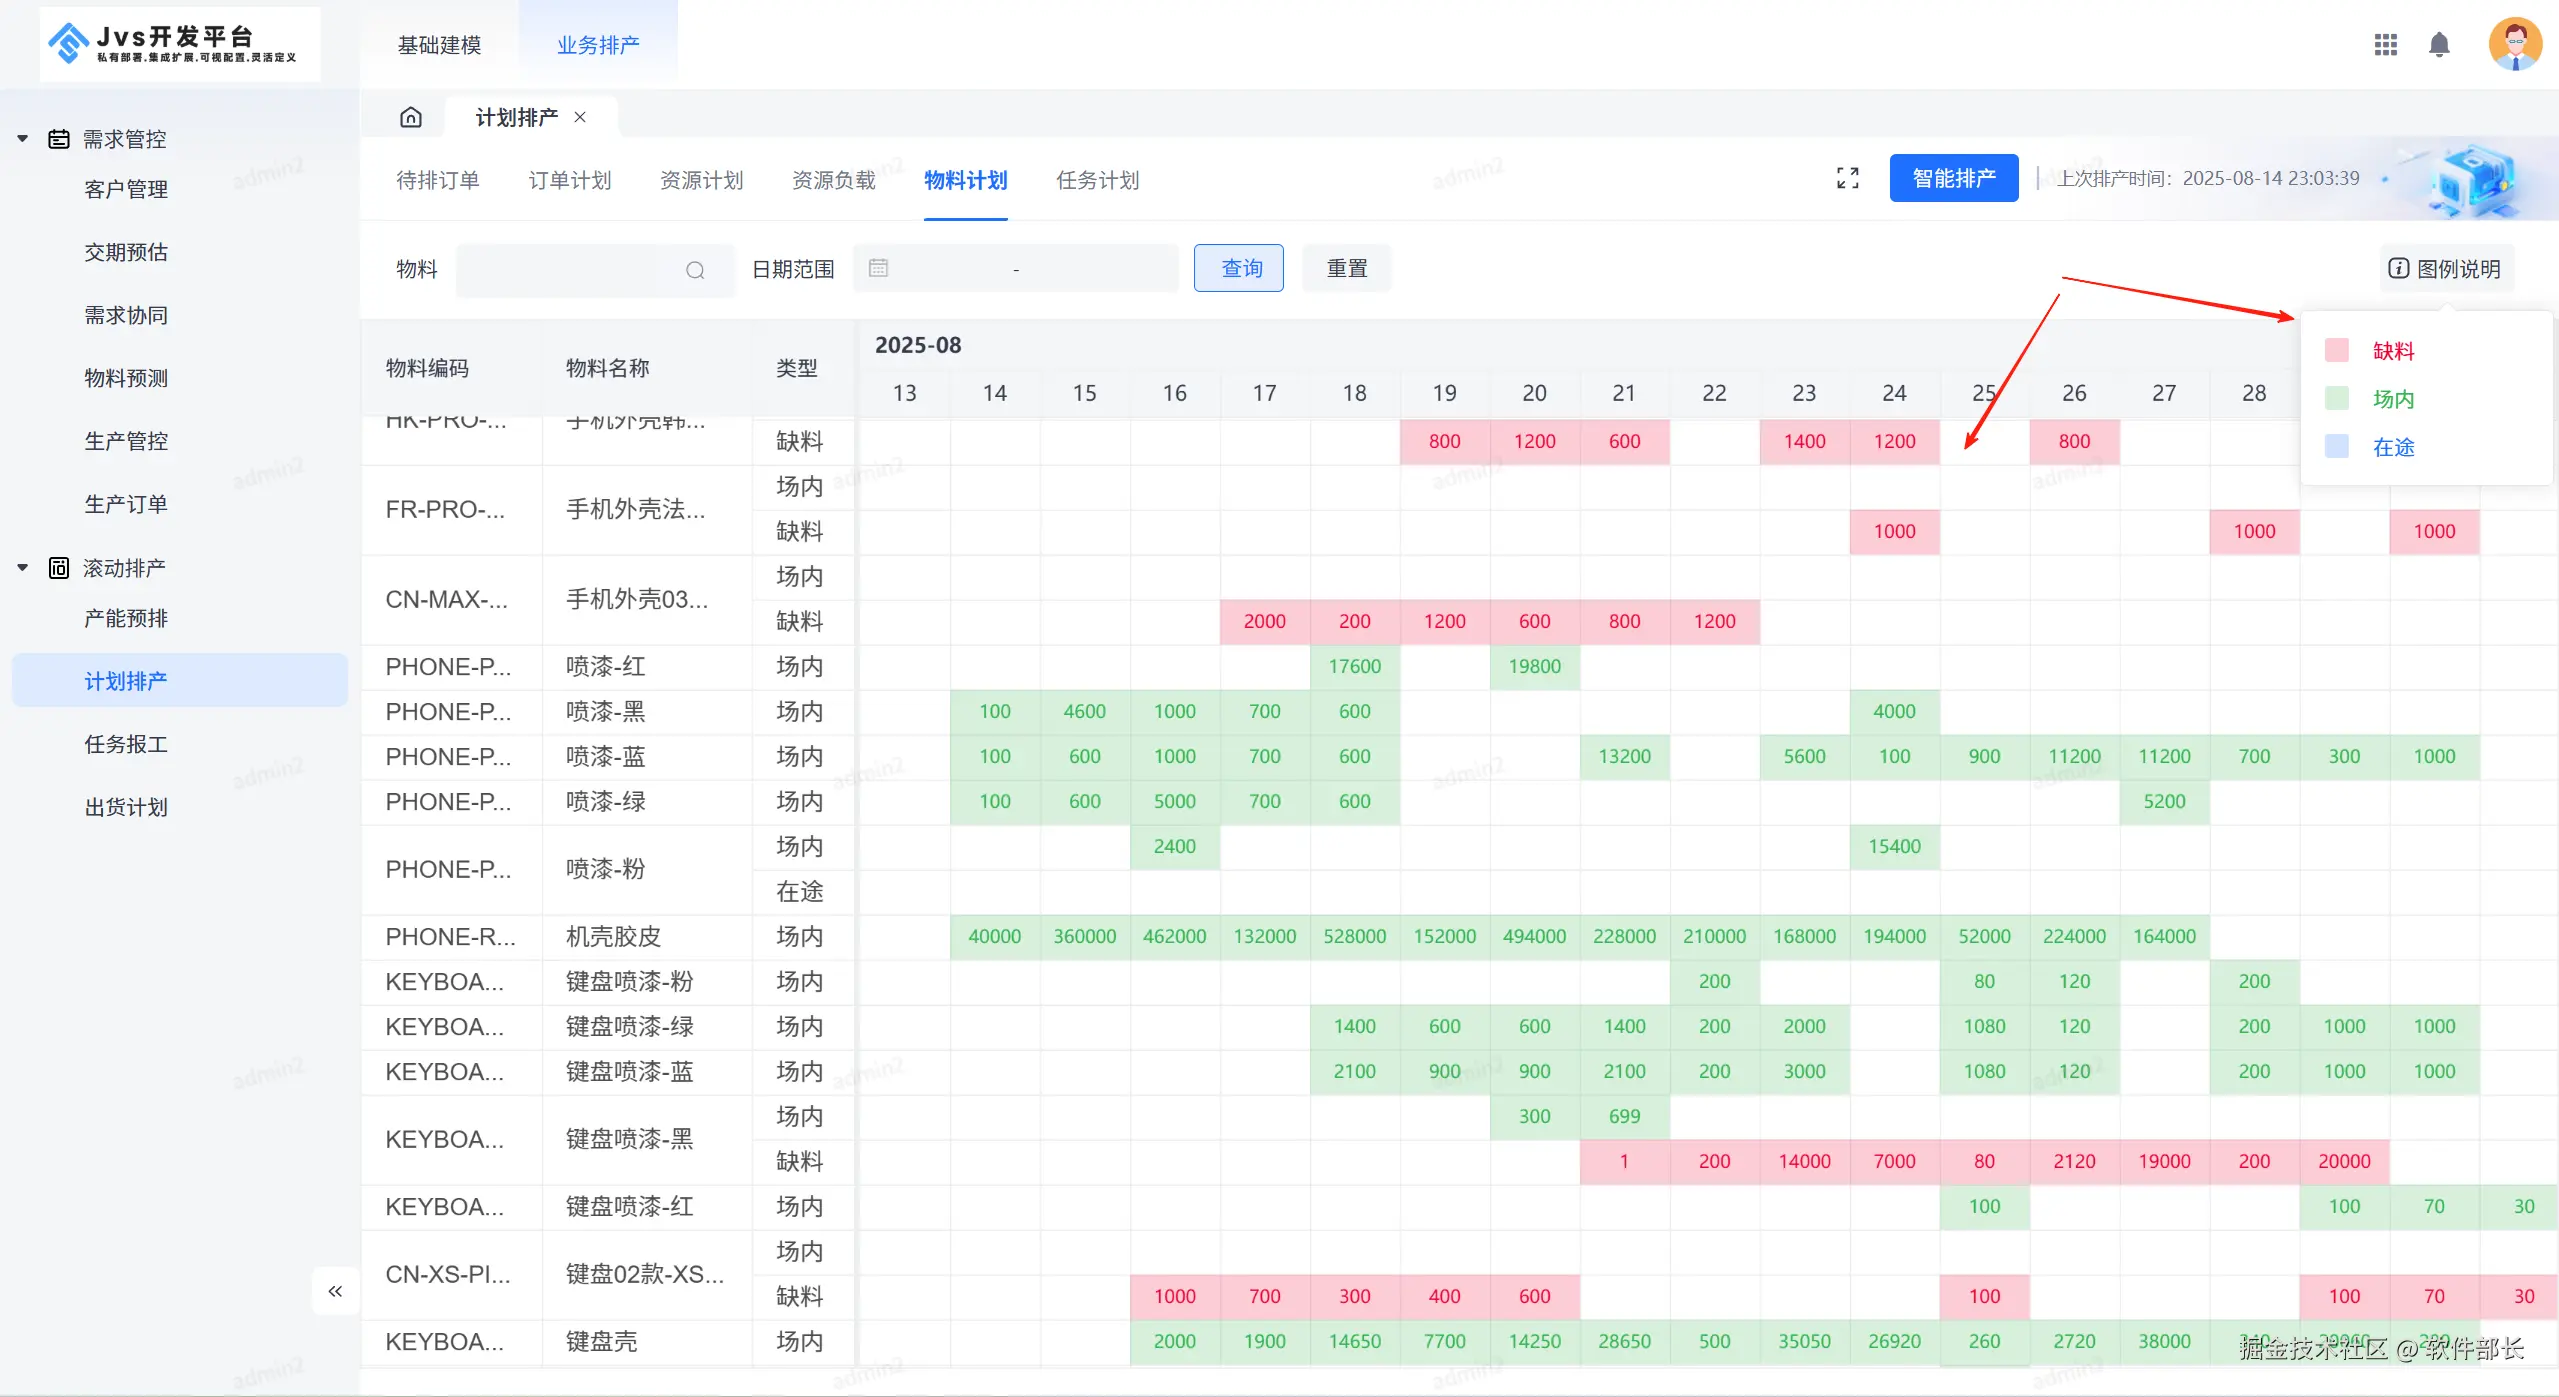Open the app grid launcher icon
The height and width of the screenshot is (1397, 2559).
2385,45
